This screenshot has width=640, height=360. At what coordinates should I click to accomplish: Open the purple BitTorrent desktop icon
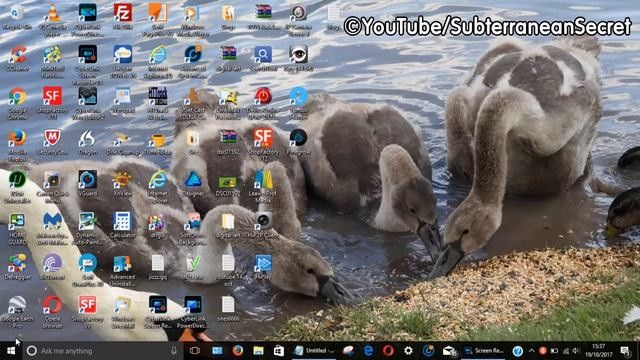coord(52,266)
